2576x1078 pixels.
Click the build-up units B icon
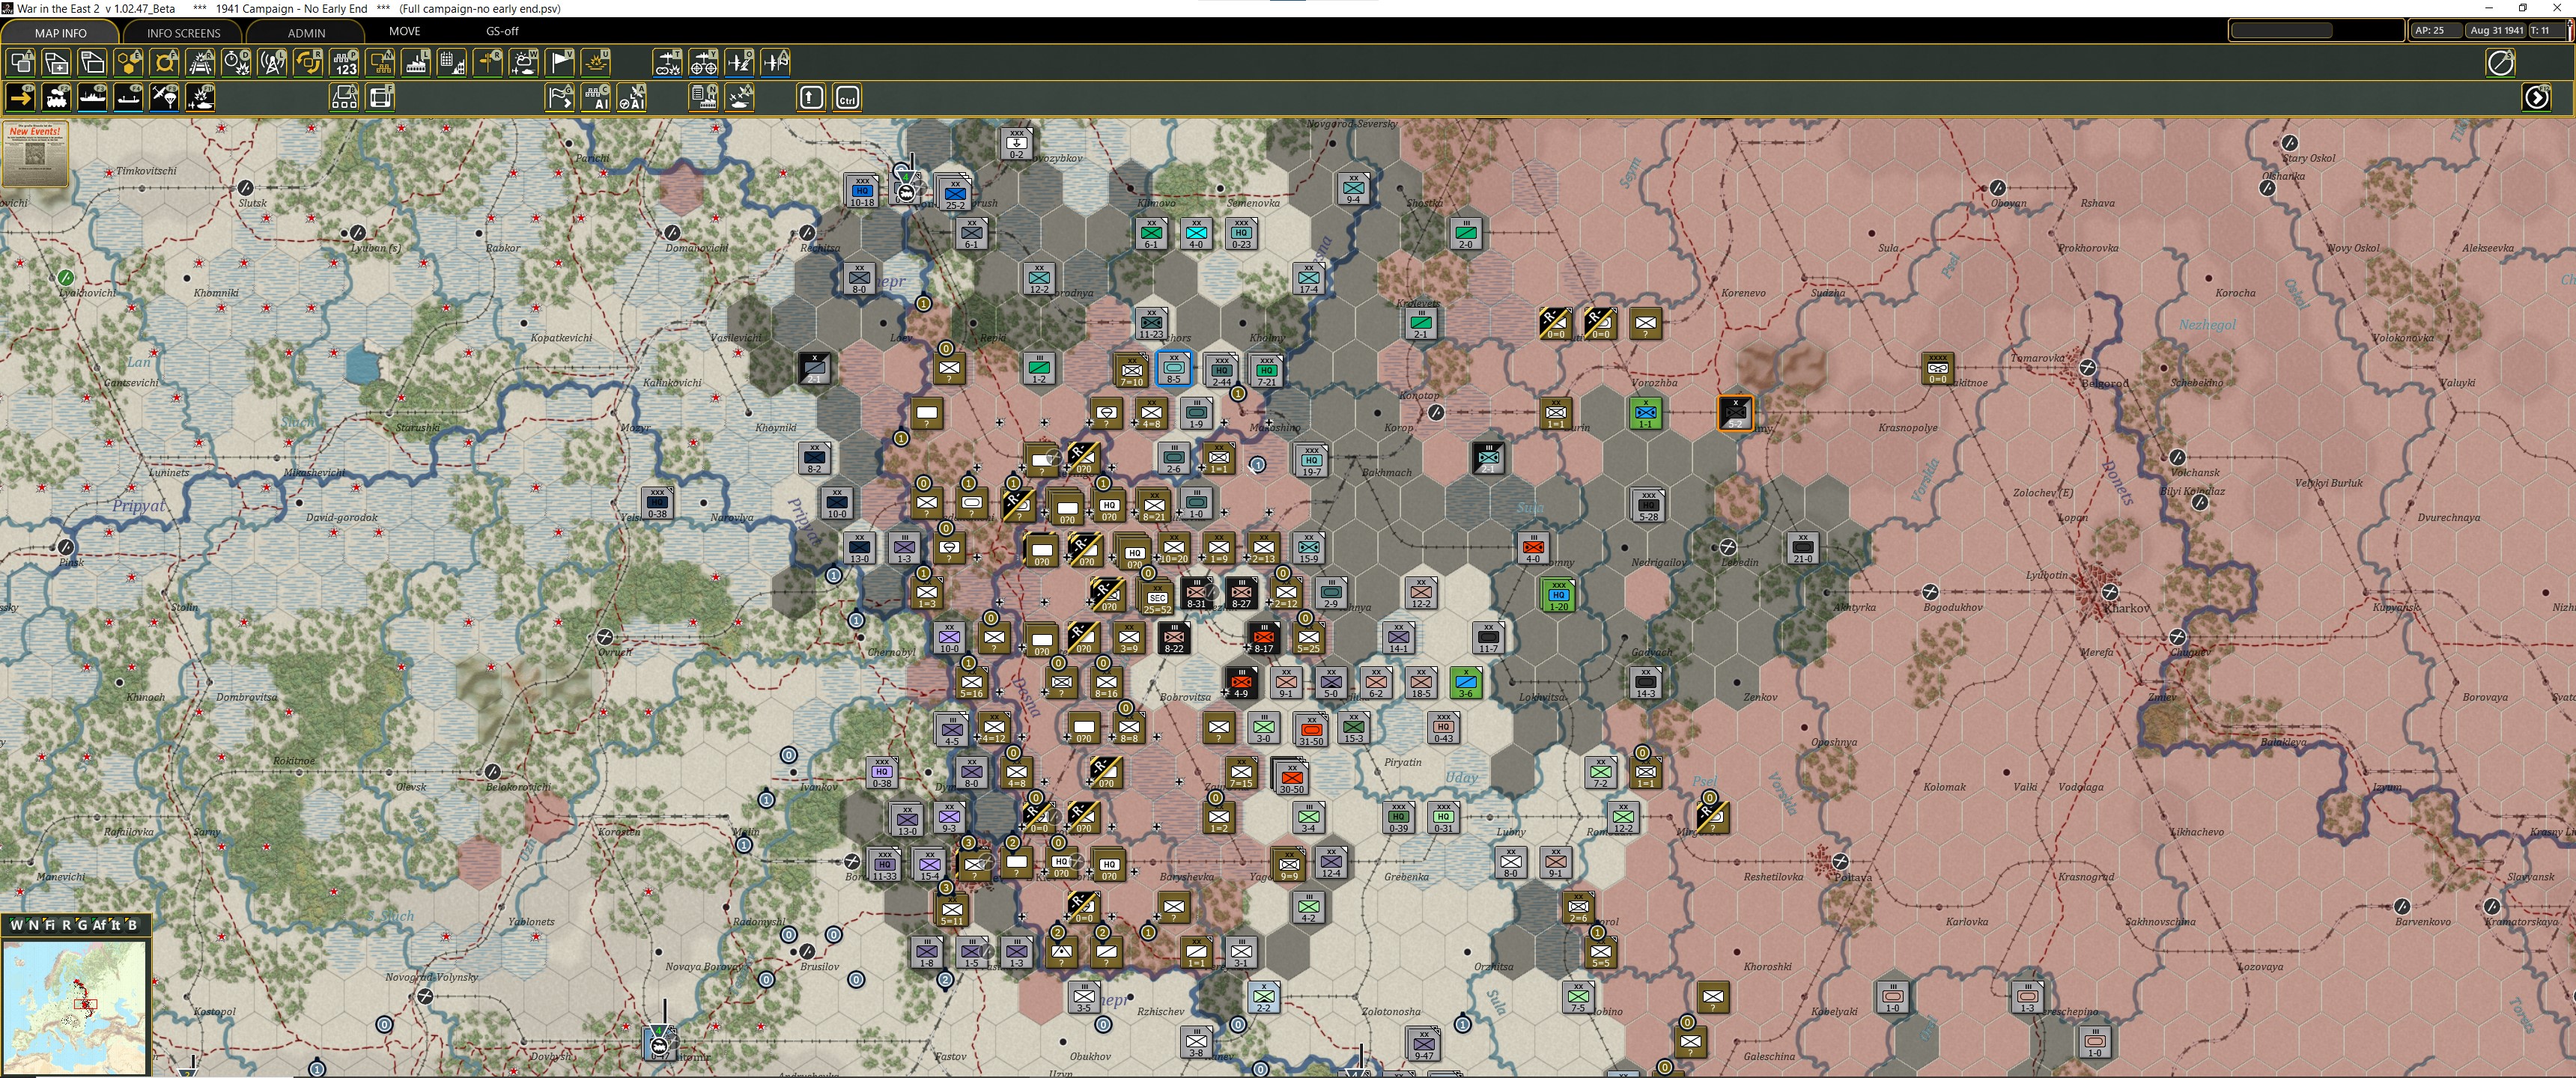click(345, 97)
